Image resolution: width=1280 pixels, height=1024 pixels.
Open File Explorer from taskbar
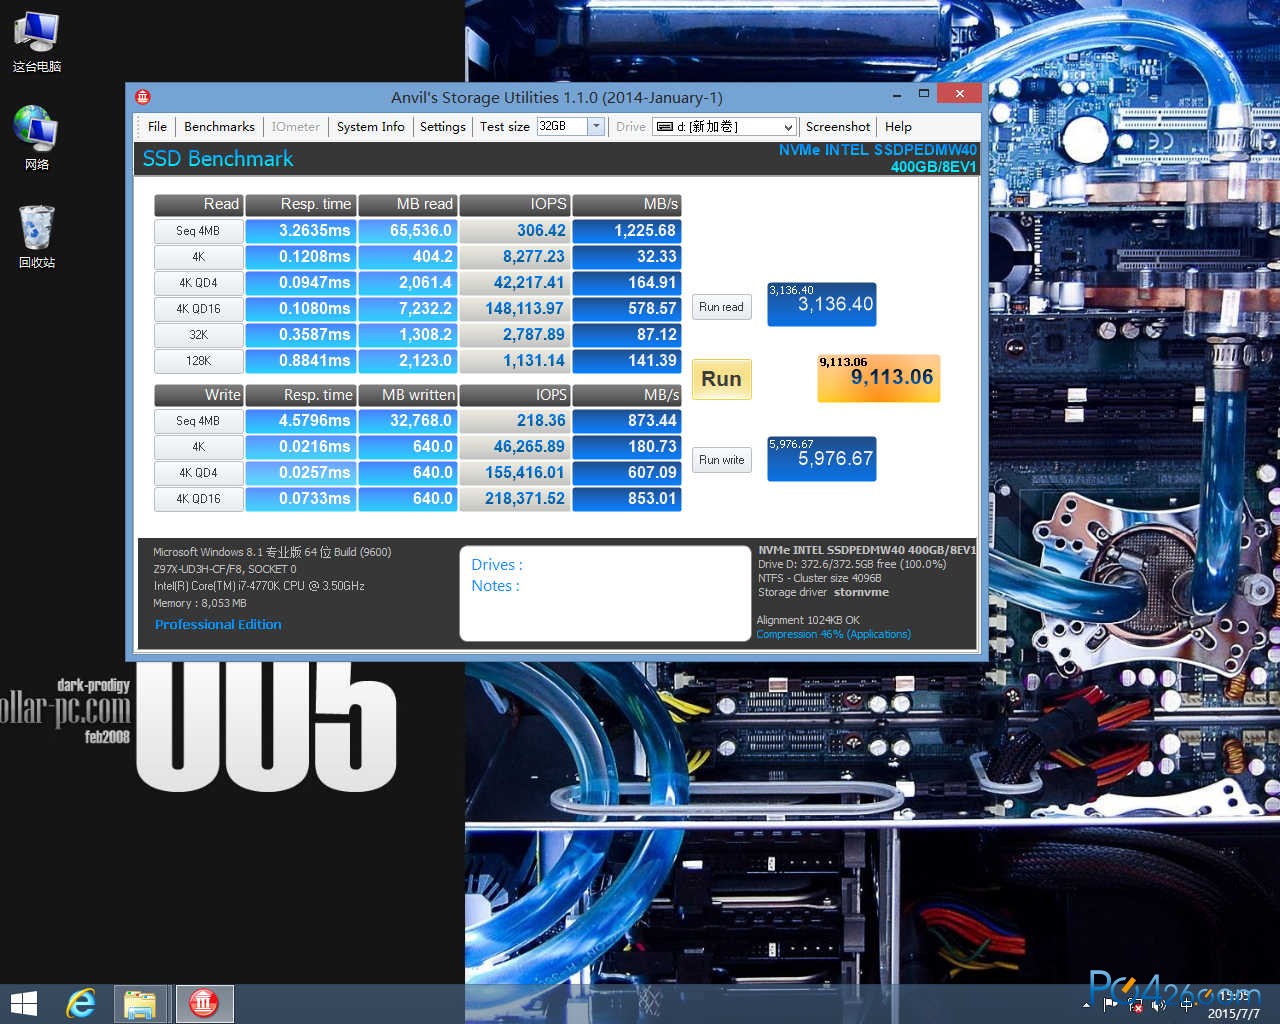coord(140,1004)
